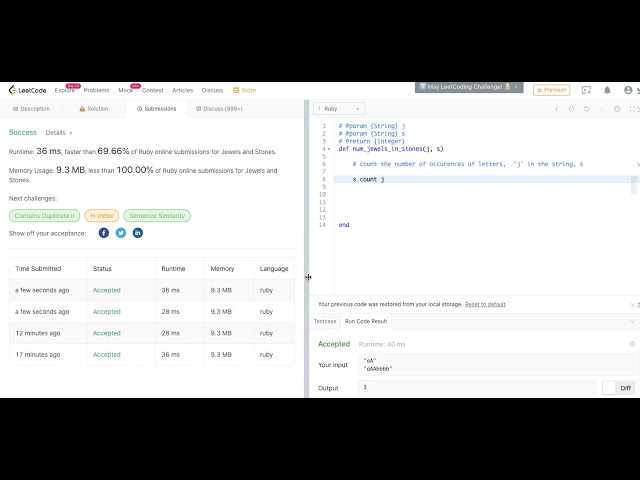Open Explore in the navigation bar
This screenshot has height=480, width=640.
[65, 91]
